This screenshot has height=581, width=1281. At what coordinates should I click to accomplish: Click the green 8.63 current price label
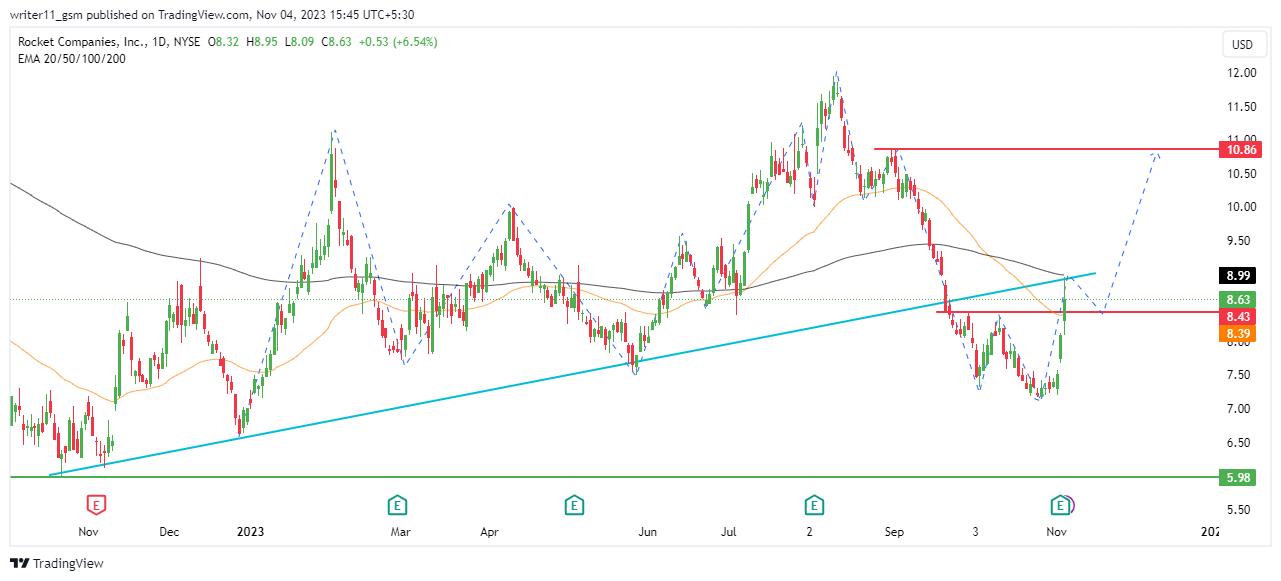[x=1239, y=299]
